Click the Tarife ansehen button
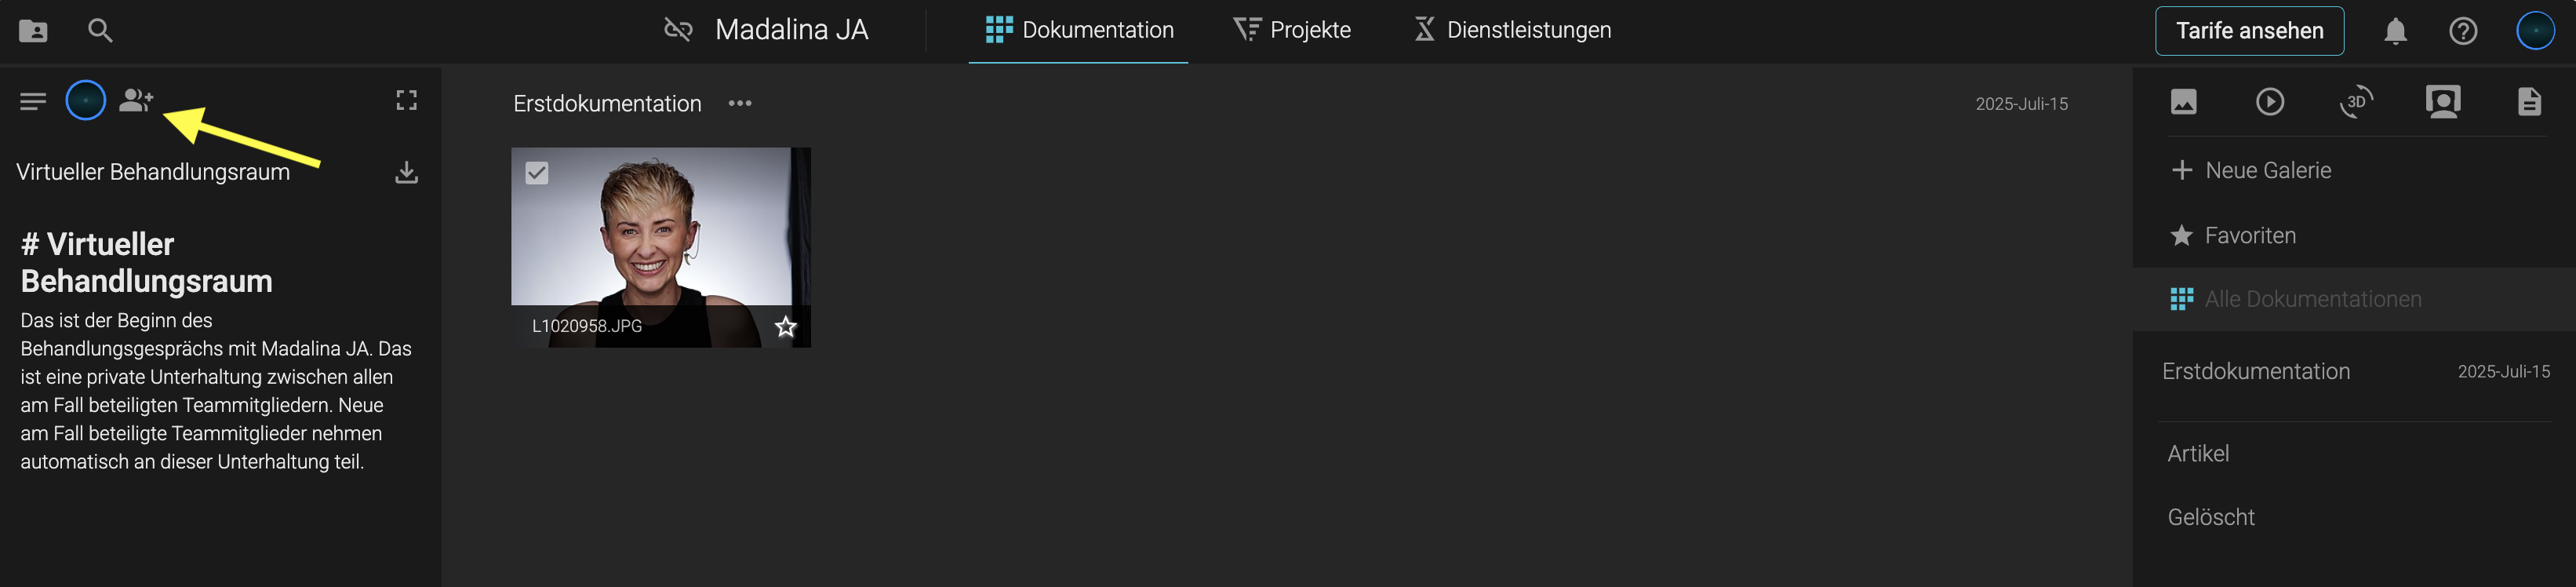 (x=2249, y=31)
